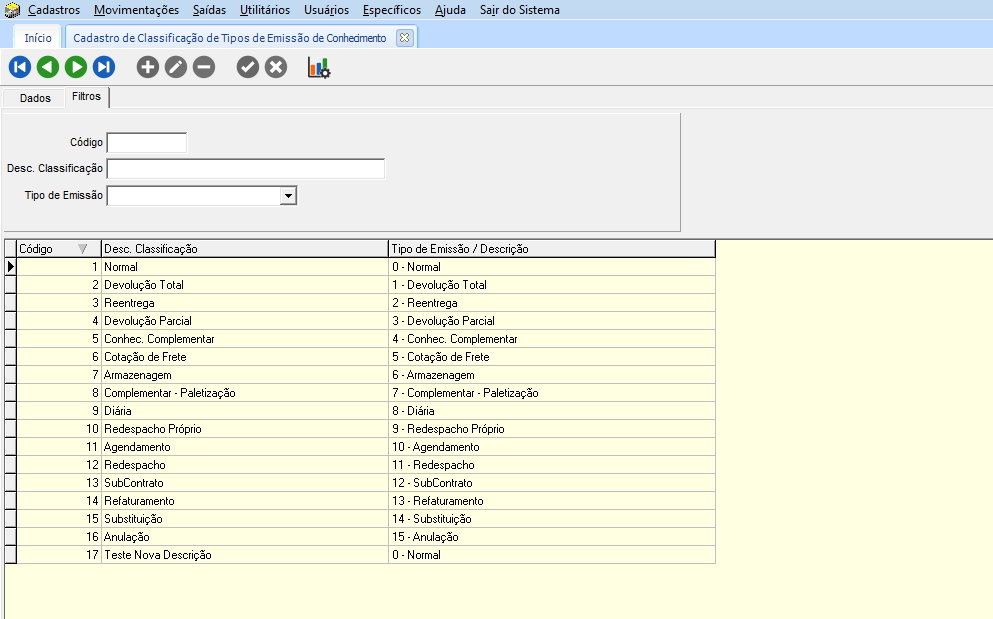Image resolution: width=993 pixels, height=619 pixels.
Task: Select Complementar - Paletização classification cell
Action: pyautogui.click(x=244, y=393)
